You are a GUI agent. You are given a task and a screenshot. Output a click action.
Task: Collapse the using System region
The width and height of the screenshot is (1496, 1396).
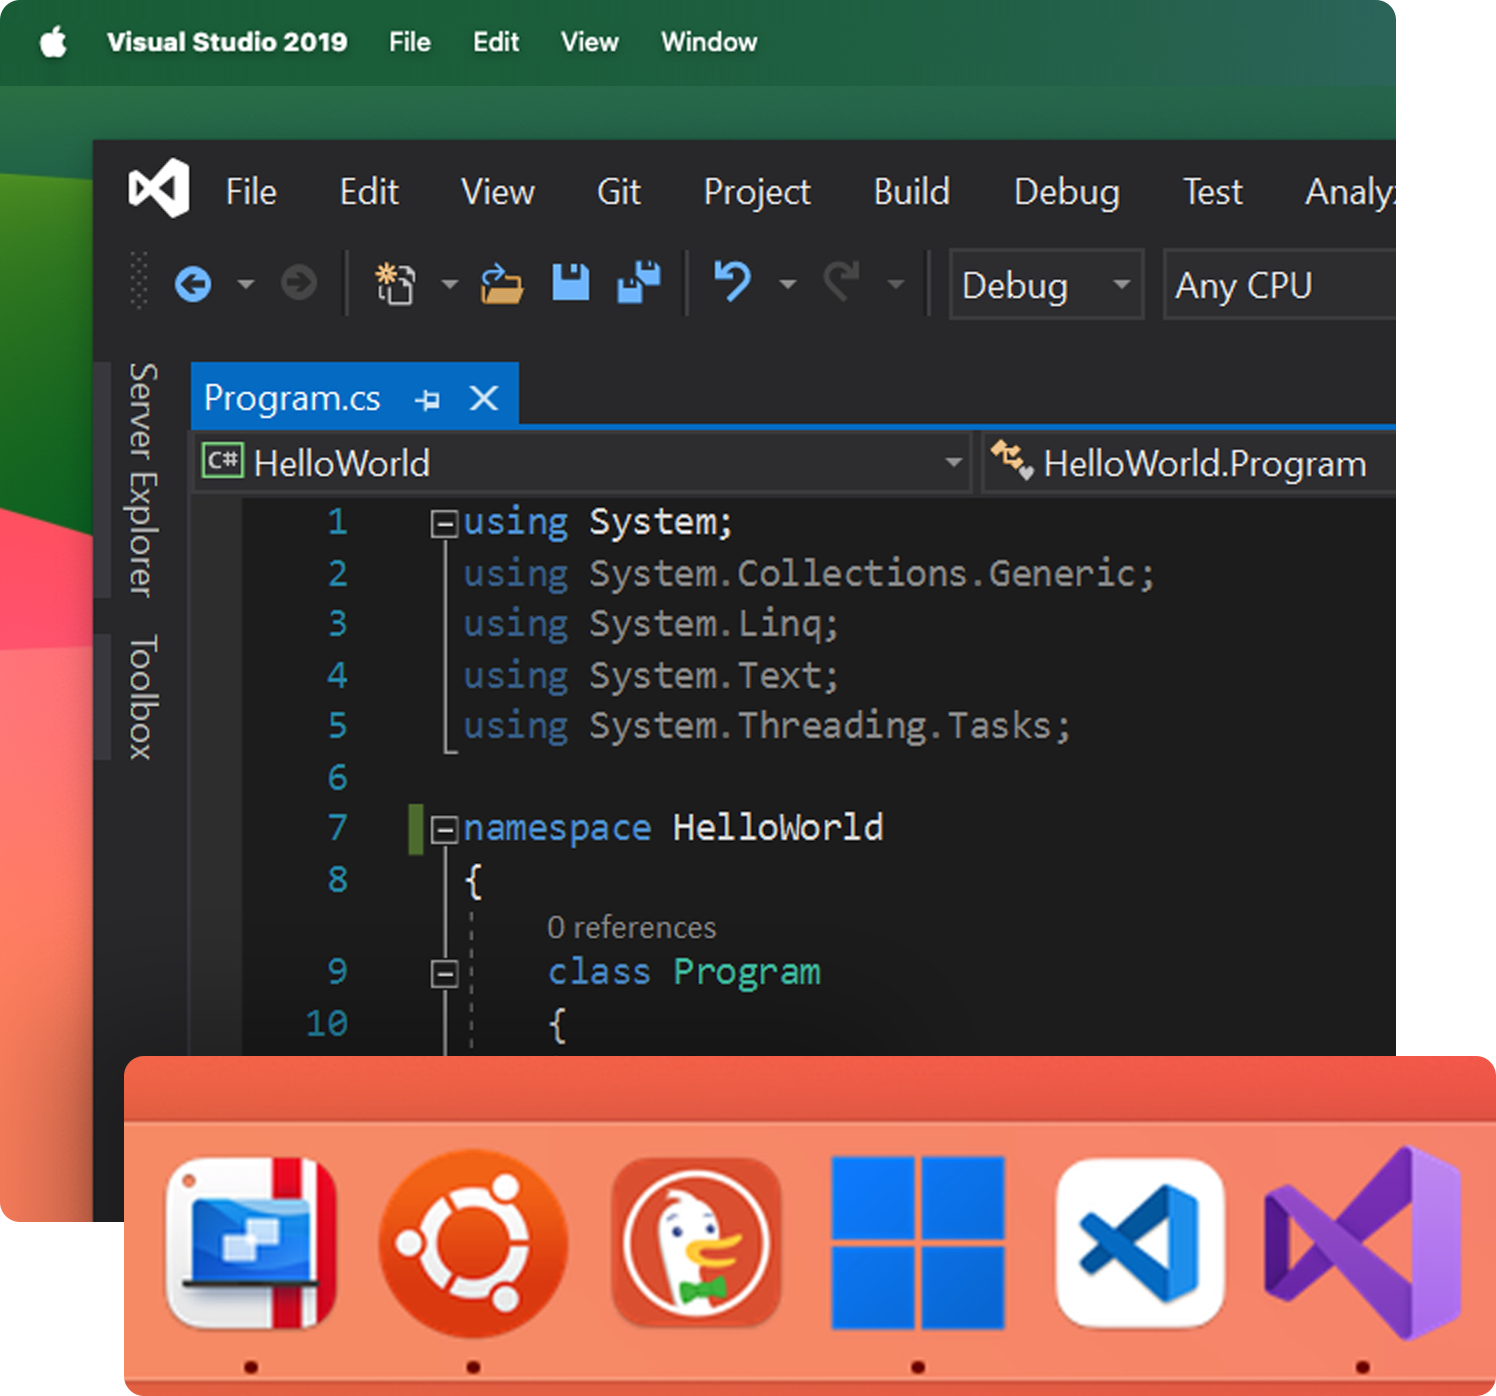(x=443, y=522)
